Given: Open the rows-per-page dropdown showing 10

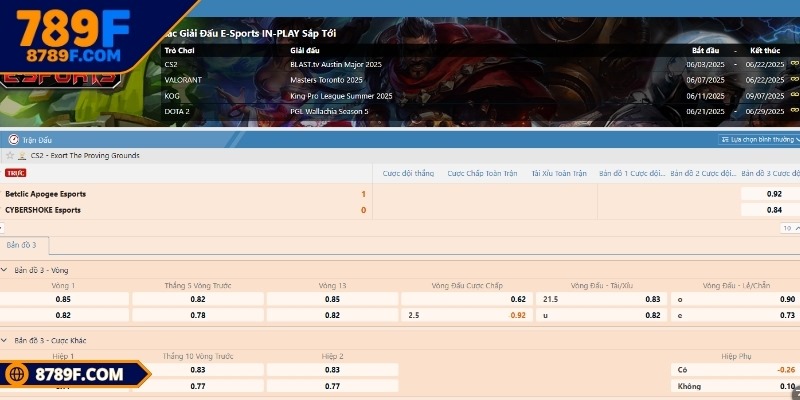Looking at the screenshot, I should [x=790, y=228].
